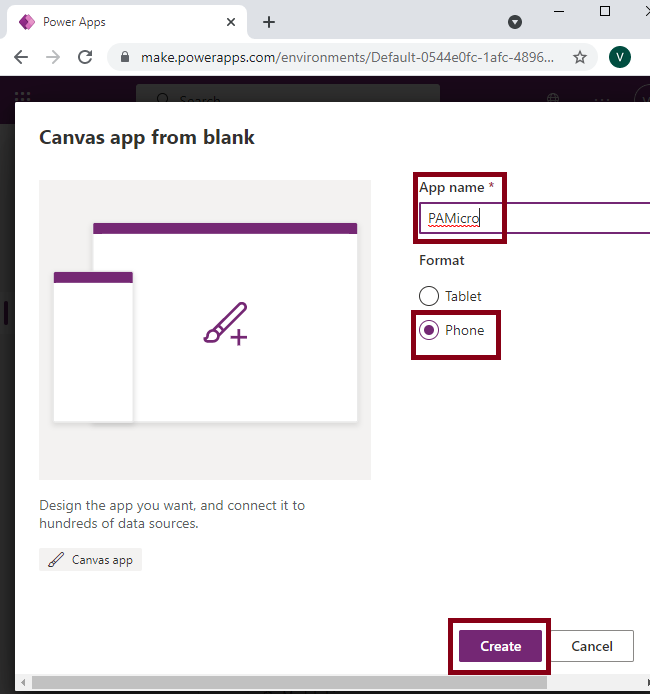Click the Create button
The width and height of the screenshot is (650, 694).
coord(500,646)
